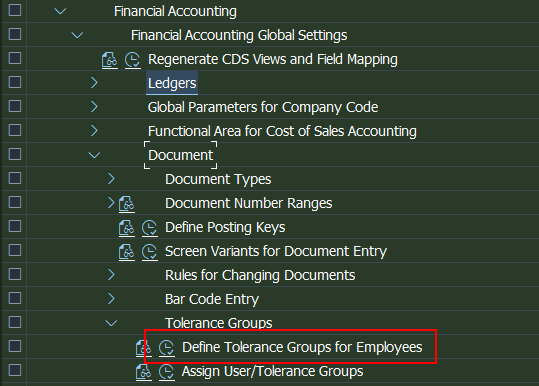Collapse the Tolerance Groups node
The width and height of the screenshot is (539, 386).
[111, 323]
